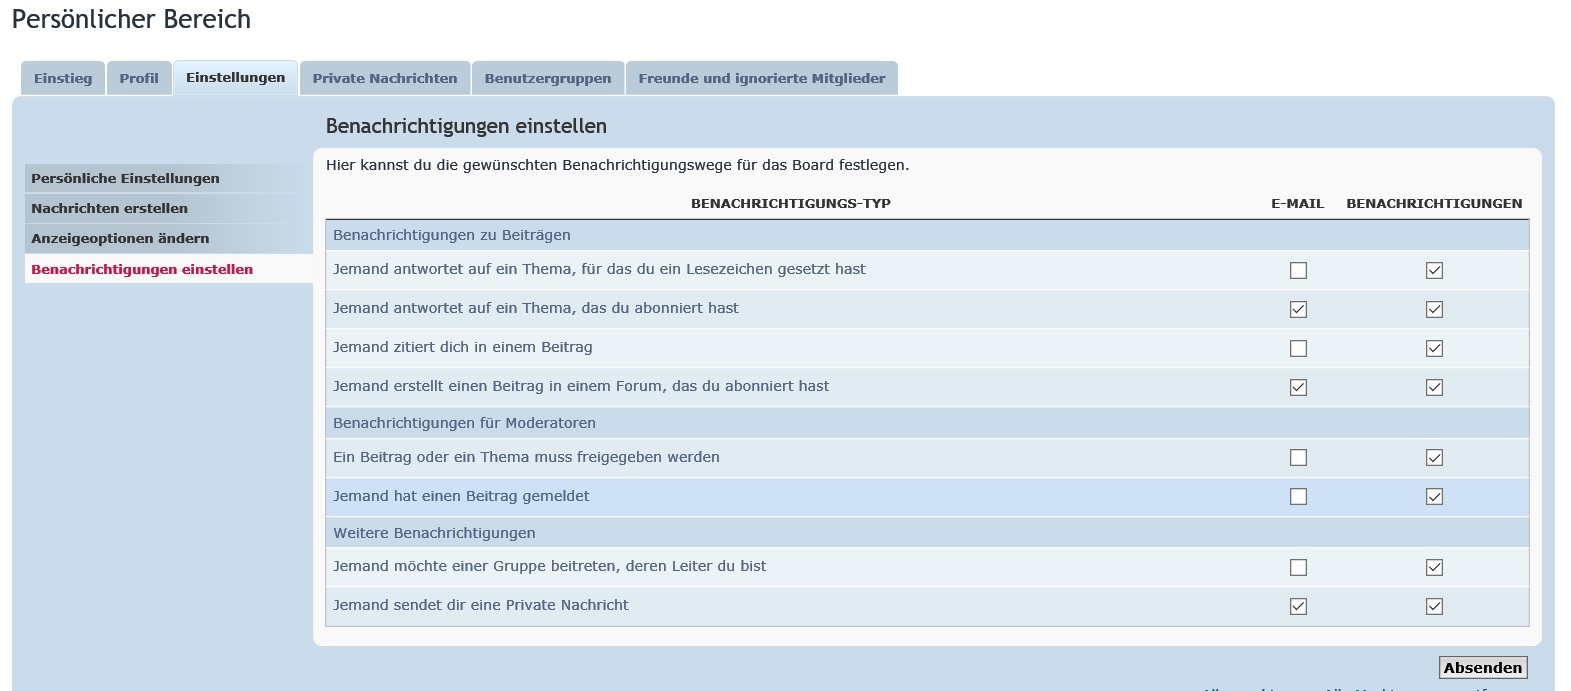
Task: Uncheck notification for reported posts
Action: click(x=1434, y=496)
